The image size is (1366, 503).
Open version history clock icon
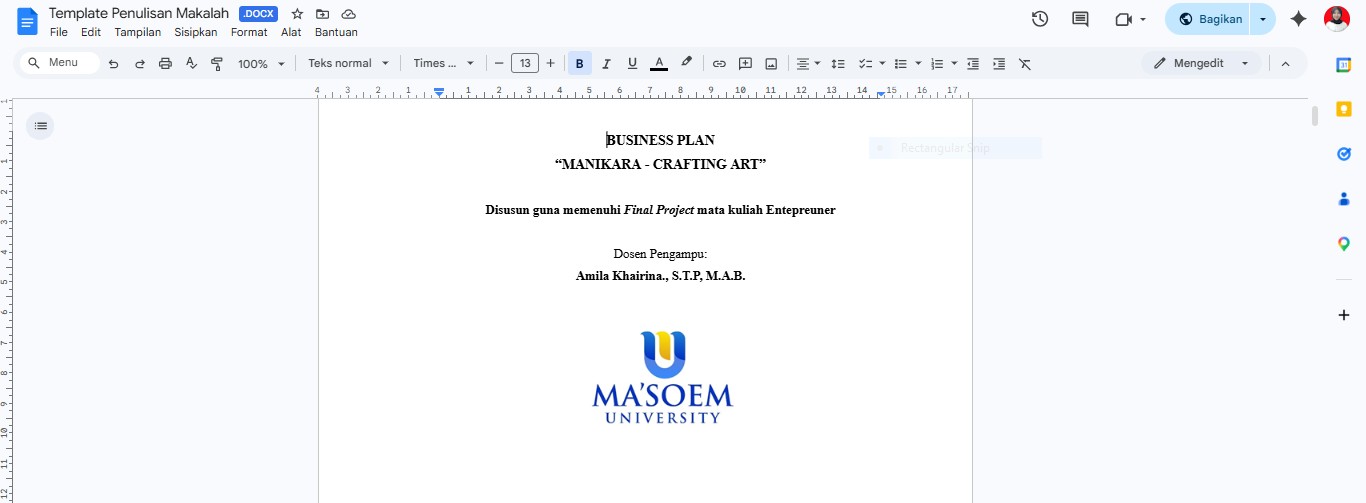point(1040,19)
